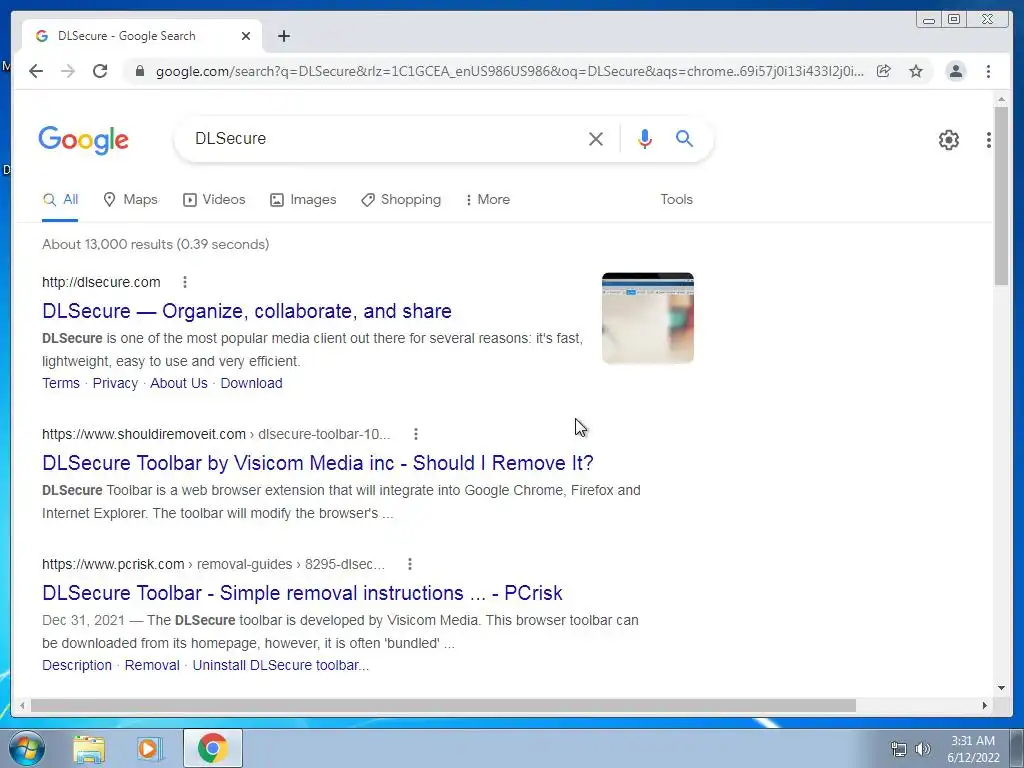The image size is (1024, 768).
Task: Open a new tab with the plus button
Action: [283, 36]
